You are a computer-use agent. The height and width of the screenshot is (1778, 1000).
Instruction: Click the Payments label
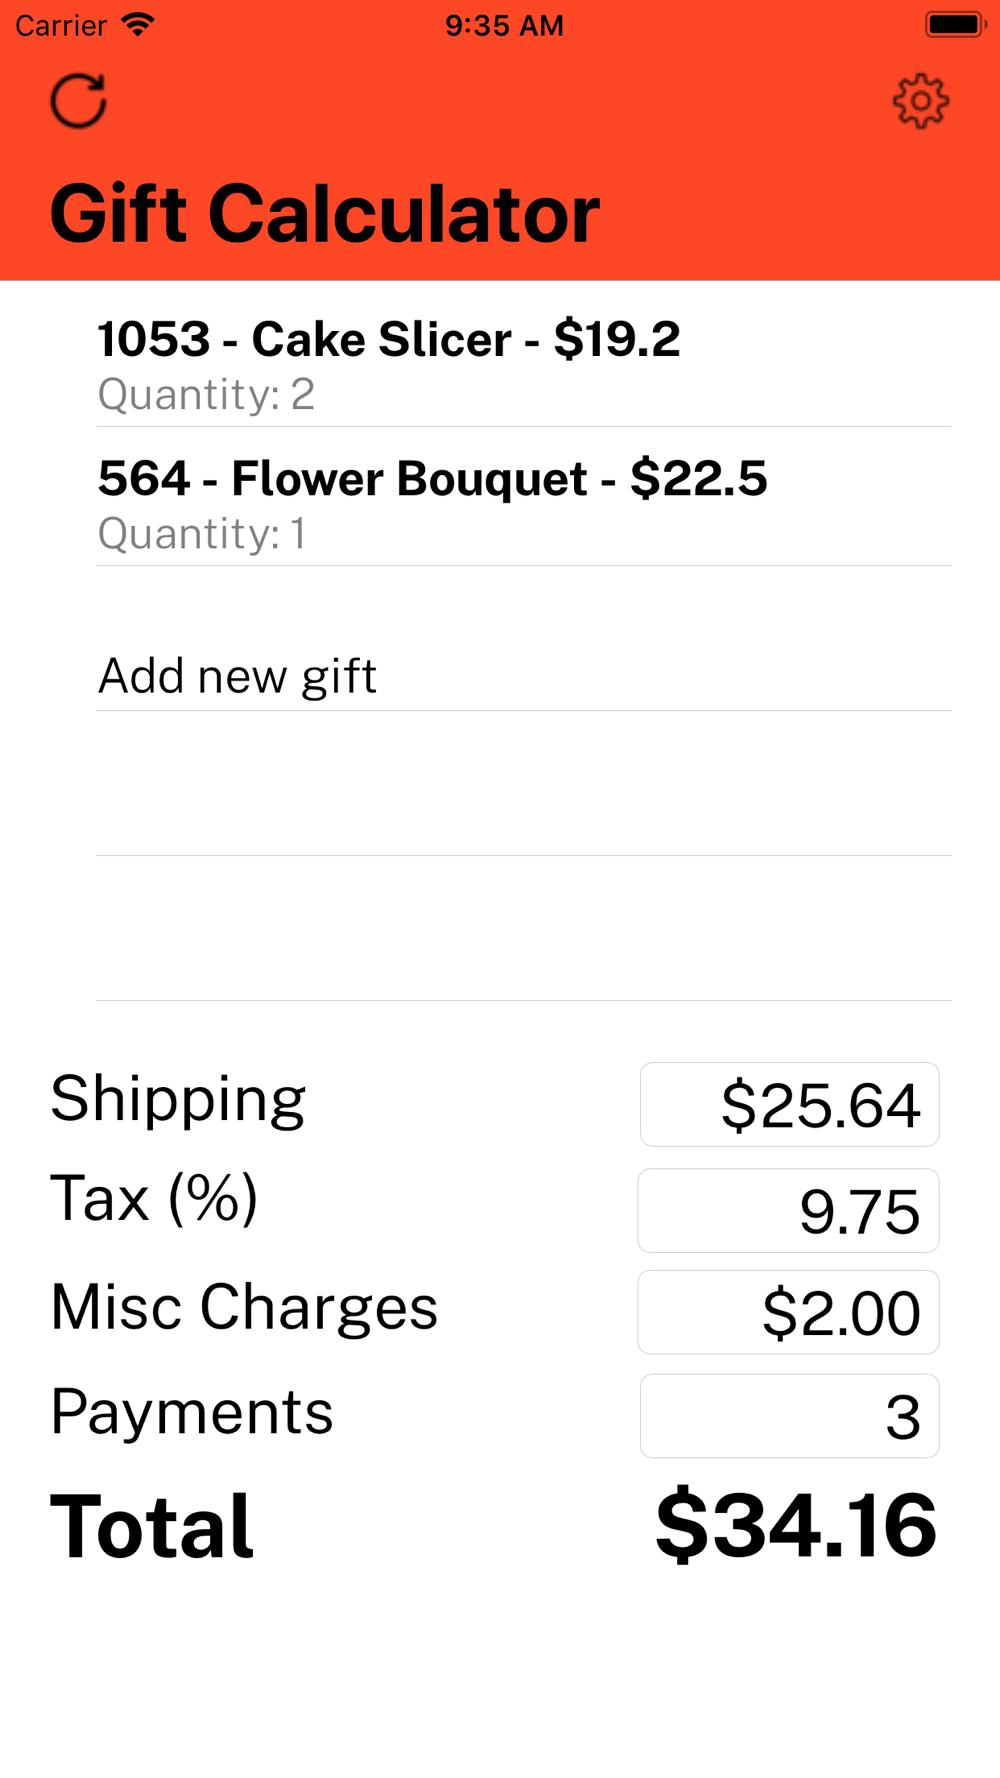click(192, 1412)
